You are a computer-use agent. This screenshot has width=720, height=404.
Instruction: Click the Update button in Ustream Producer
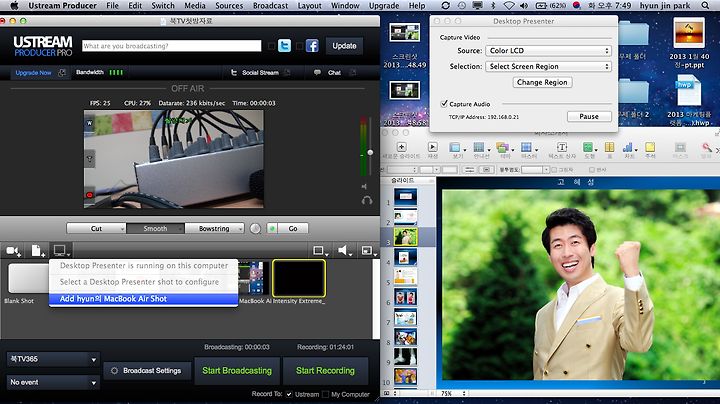point(344,46)
